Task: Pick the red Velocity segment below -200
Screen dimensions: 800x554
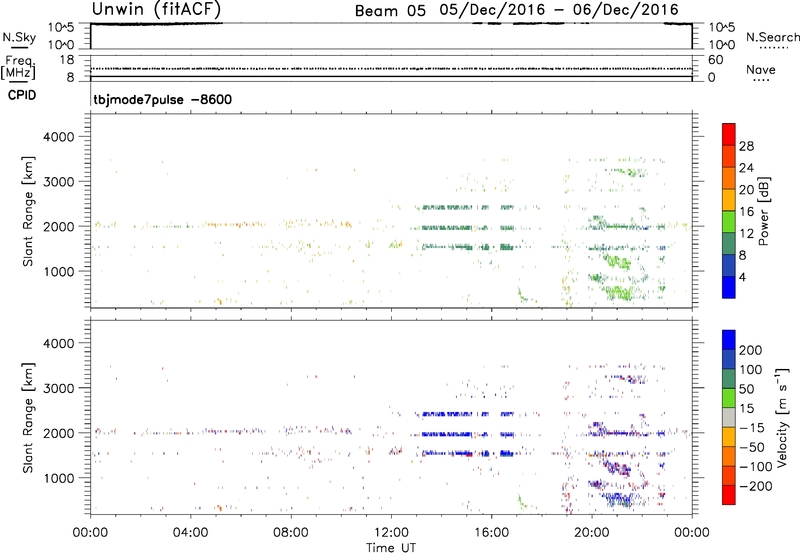Action: pyautogui.click(x=729, y=495)
